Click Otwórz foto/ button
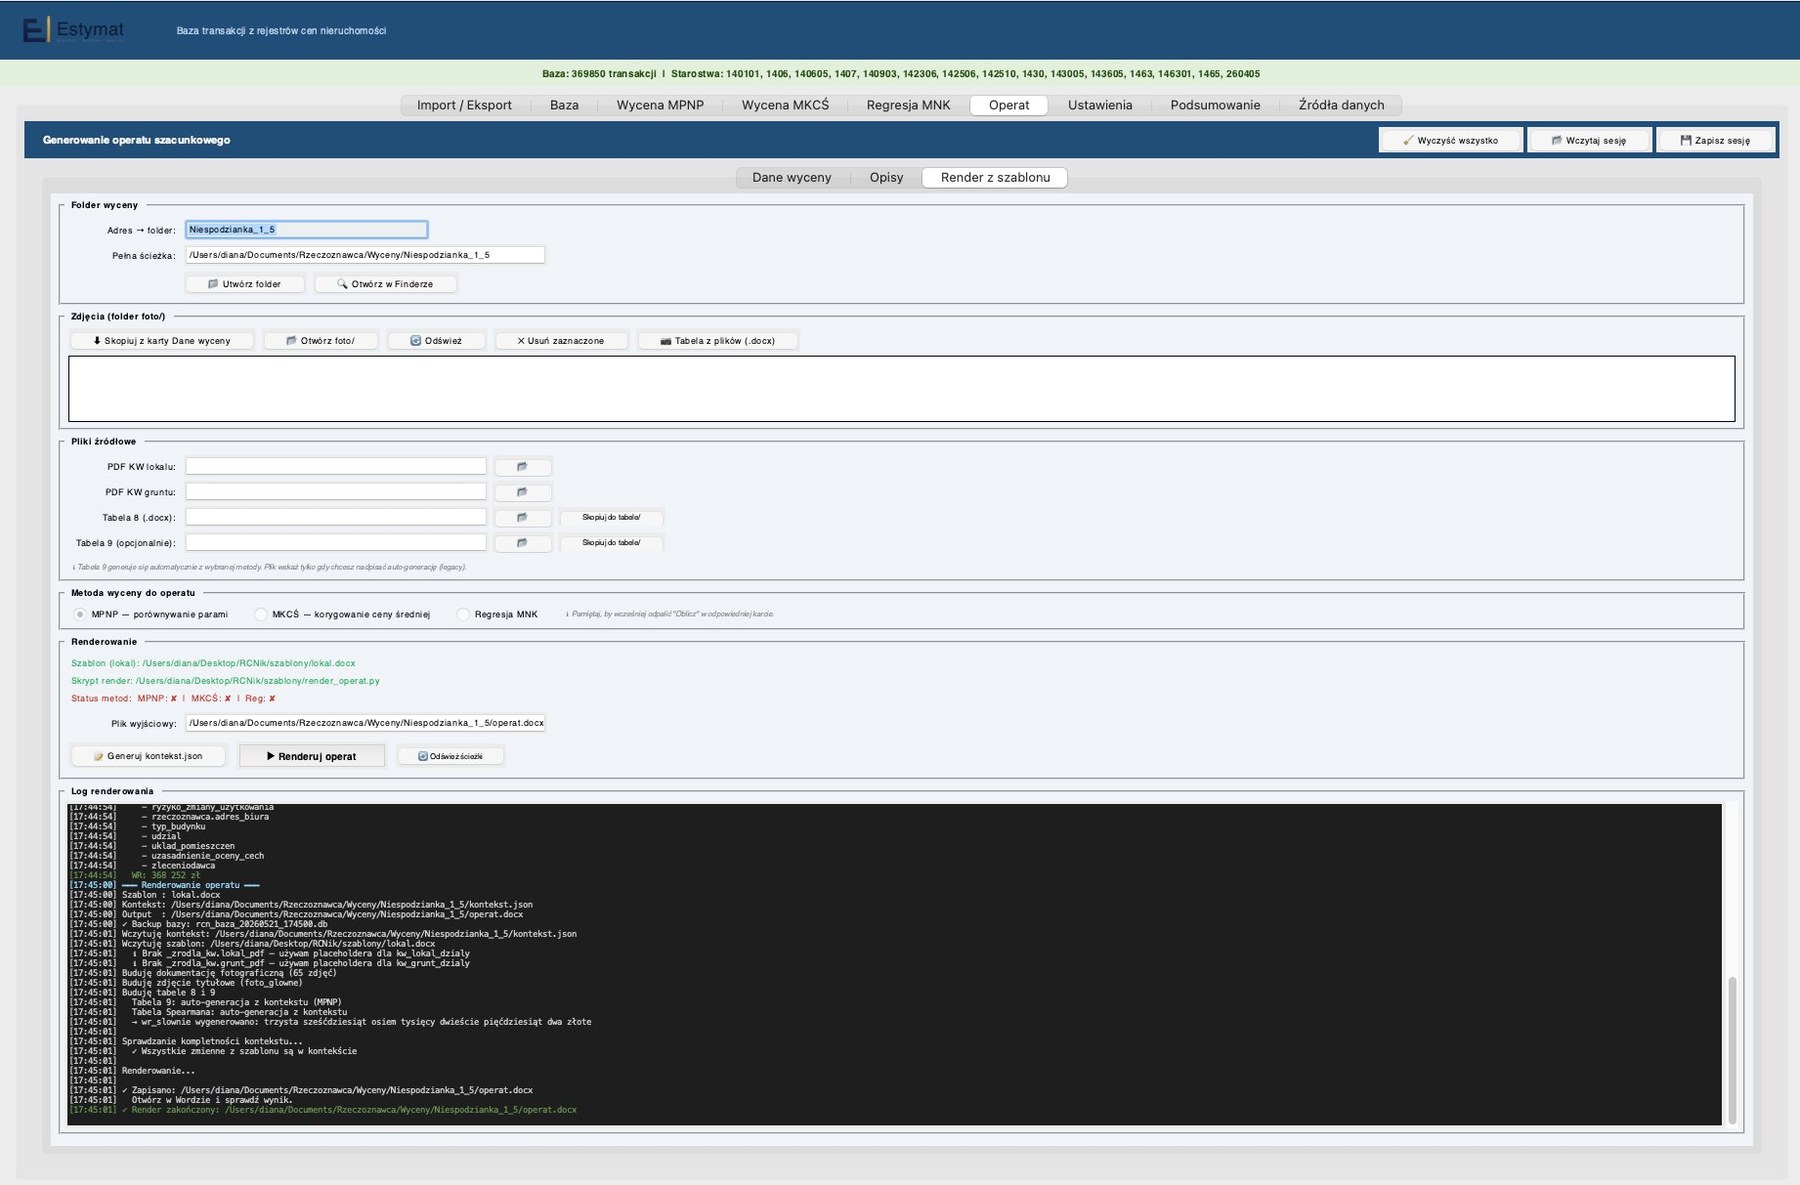Viewport: 1800px width, 1185px height. tap(320, 341)
